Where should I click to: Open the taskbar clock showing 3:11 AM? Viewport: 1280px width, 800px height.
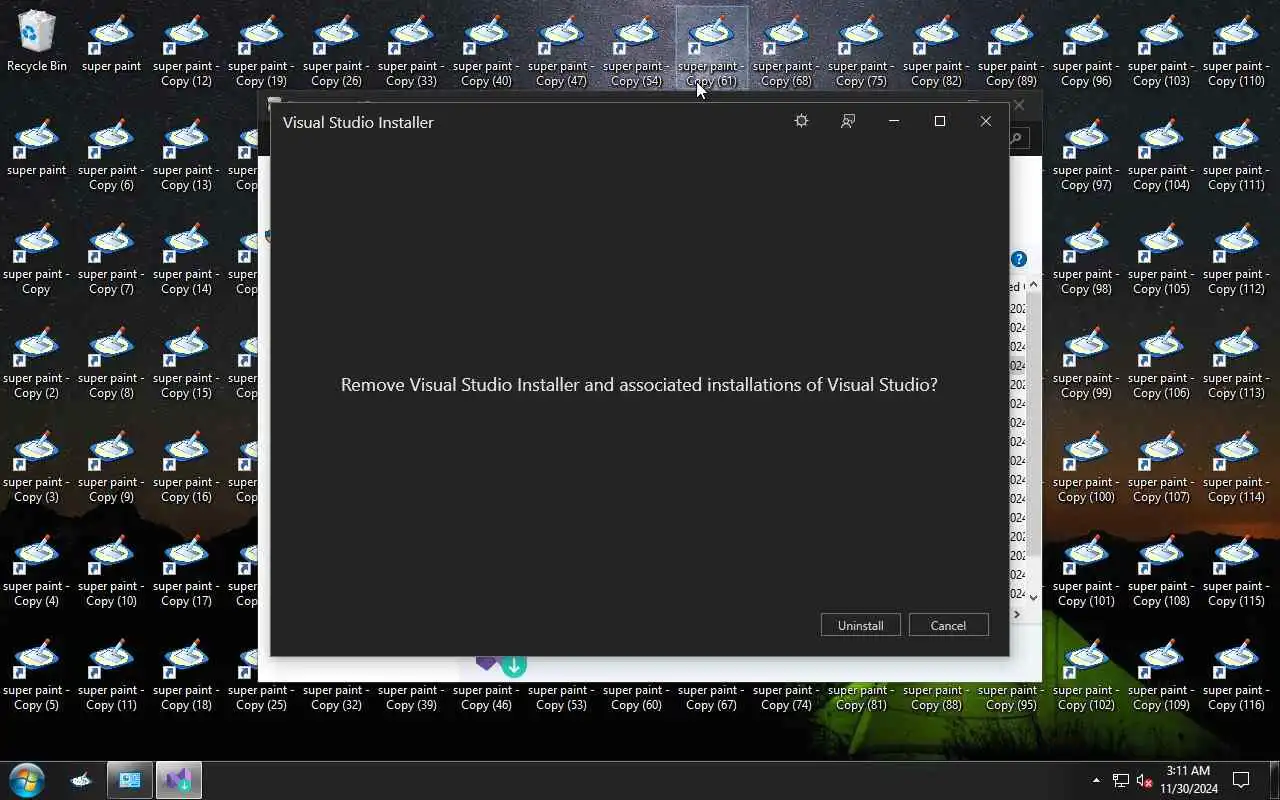pyautogui.click(x=1188, y=780)
